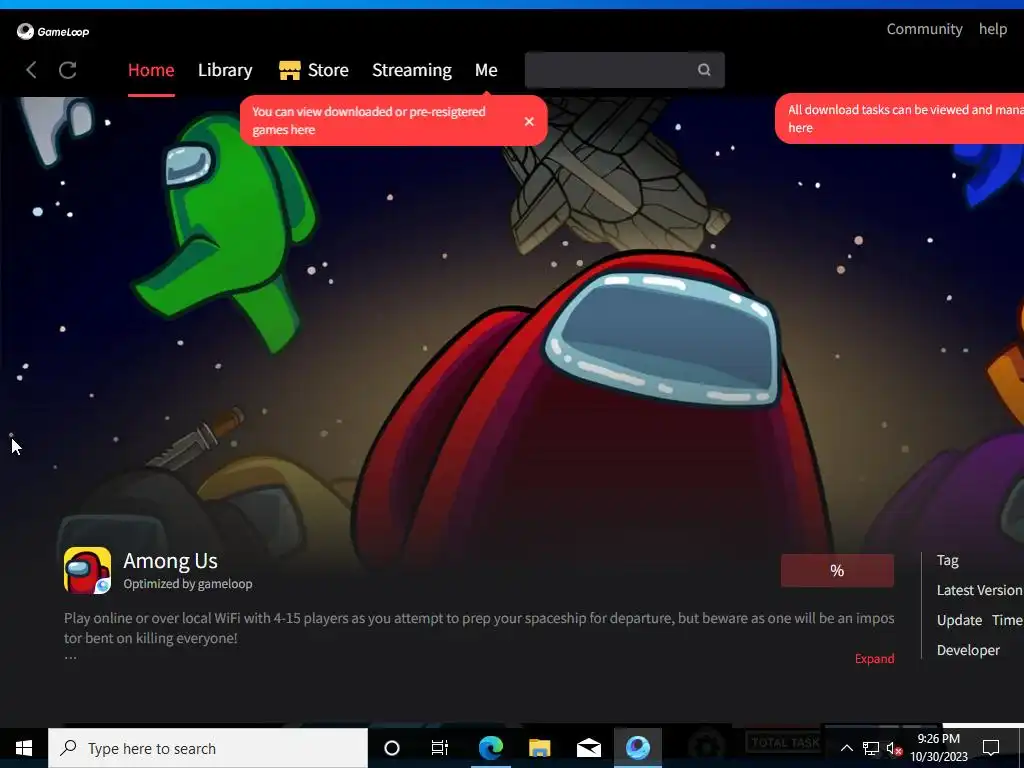Open File Explorer from taskbar

click(x=539, y=748)
